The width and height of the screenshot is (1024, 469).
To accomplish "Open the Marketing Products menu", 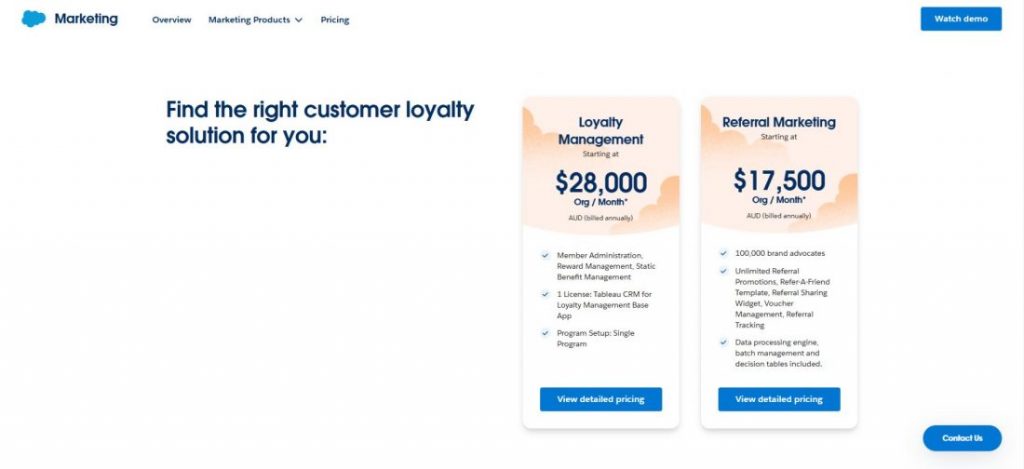I will point(255,20).
